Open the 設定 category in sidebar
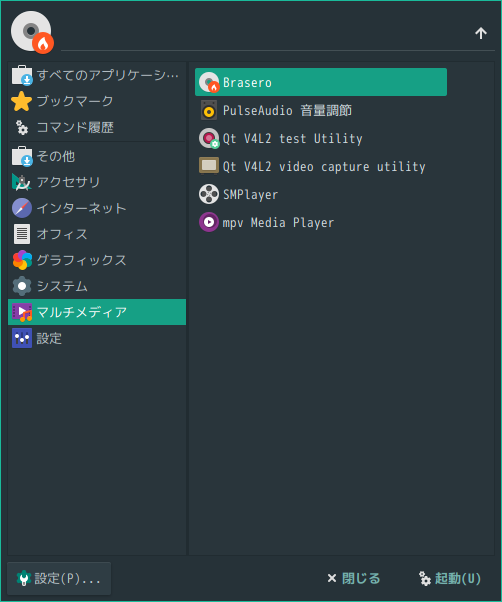 (x=97, y=338)
